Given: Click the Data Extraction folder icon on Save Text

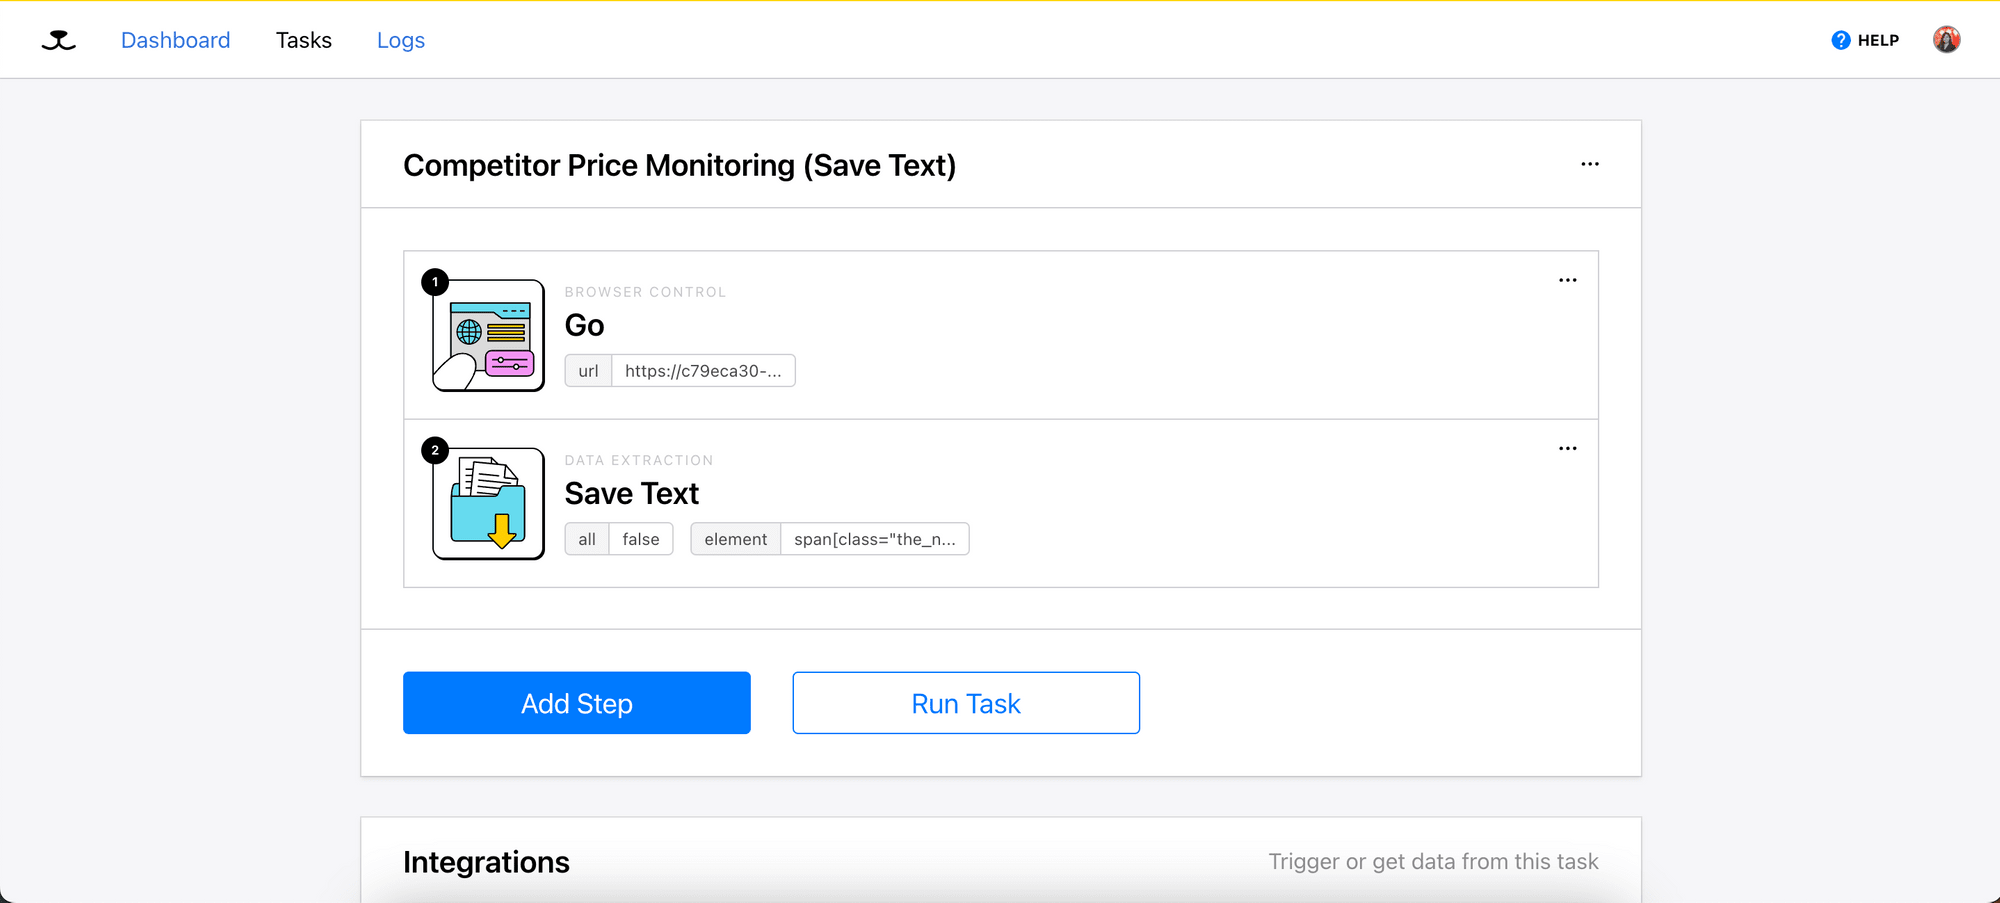Looking at the screenshot, I should coord(487,503).
